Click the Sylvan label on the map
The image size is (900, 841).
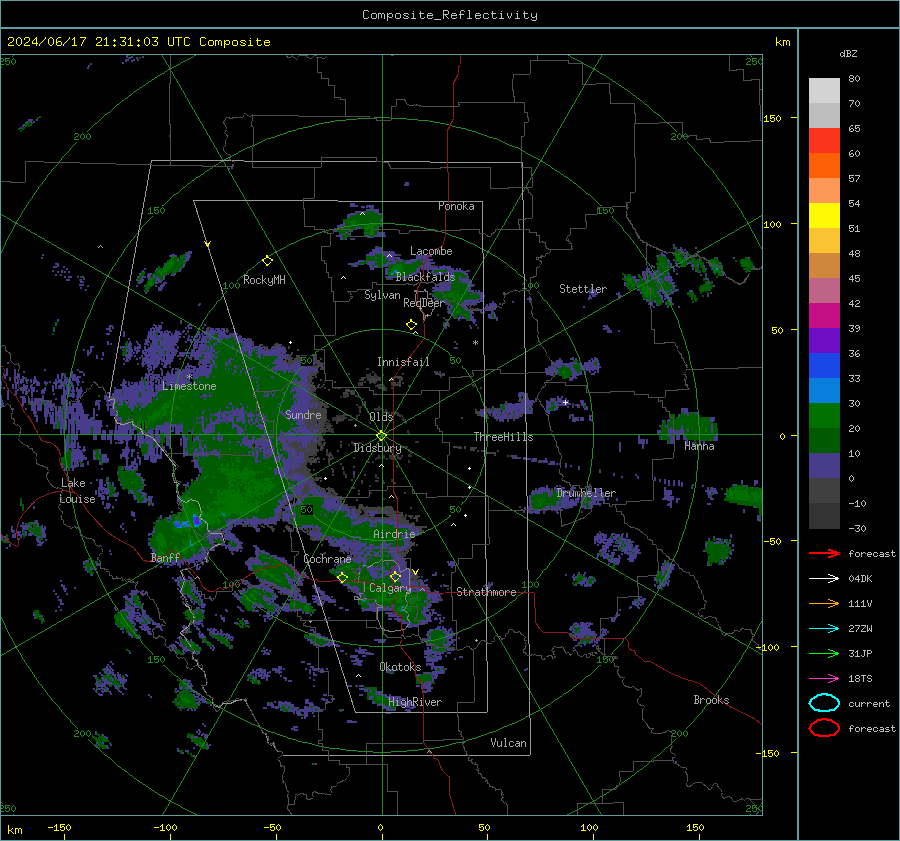[382, 295]
